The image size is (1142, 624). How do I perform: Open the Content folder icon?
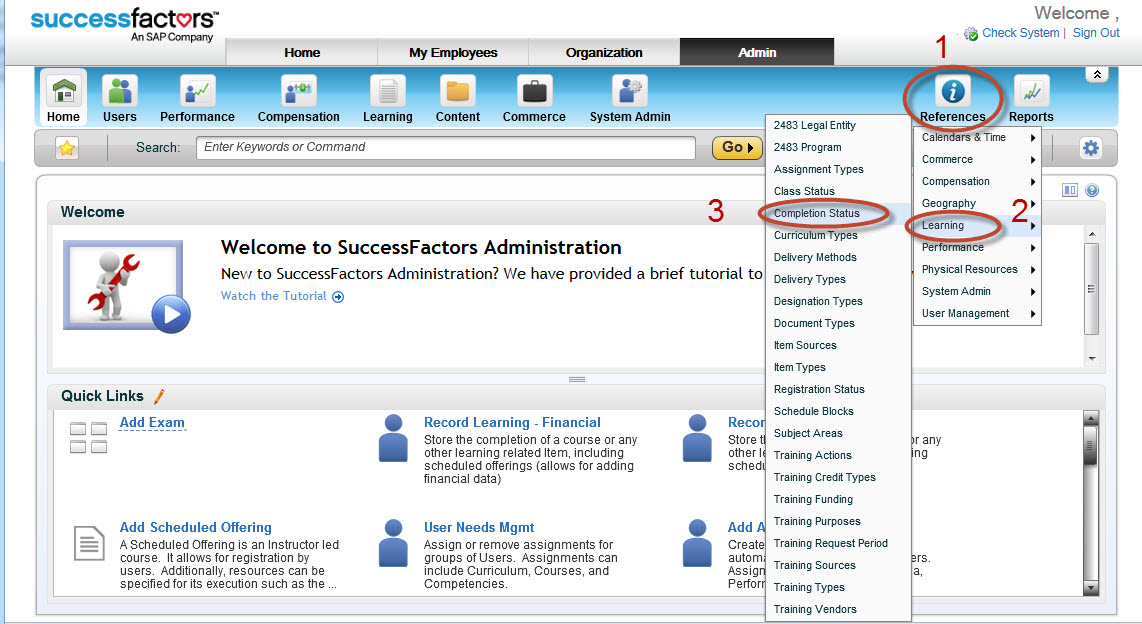point(457,92)
